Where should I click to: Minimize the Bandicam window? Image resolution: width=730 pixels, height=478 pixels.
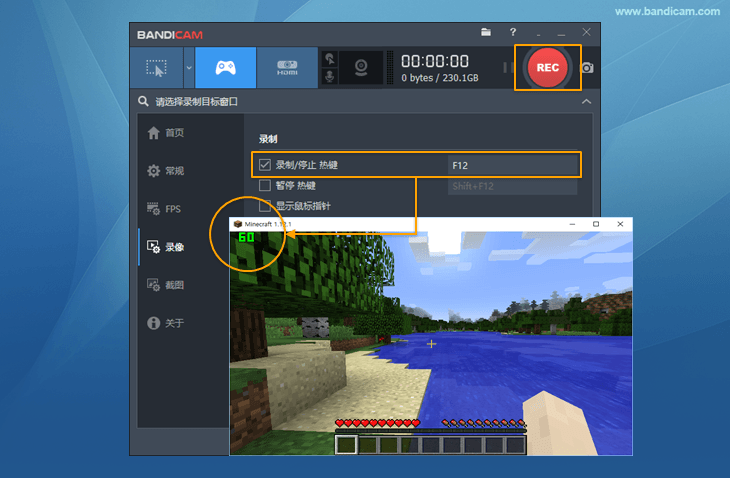(x=561, y=33)
